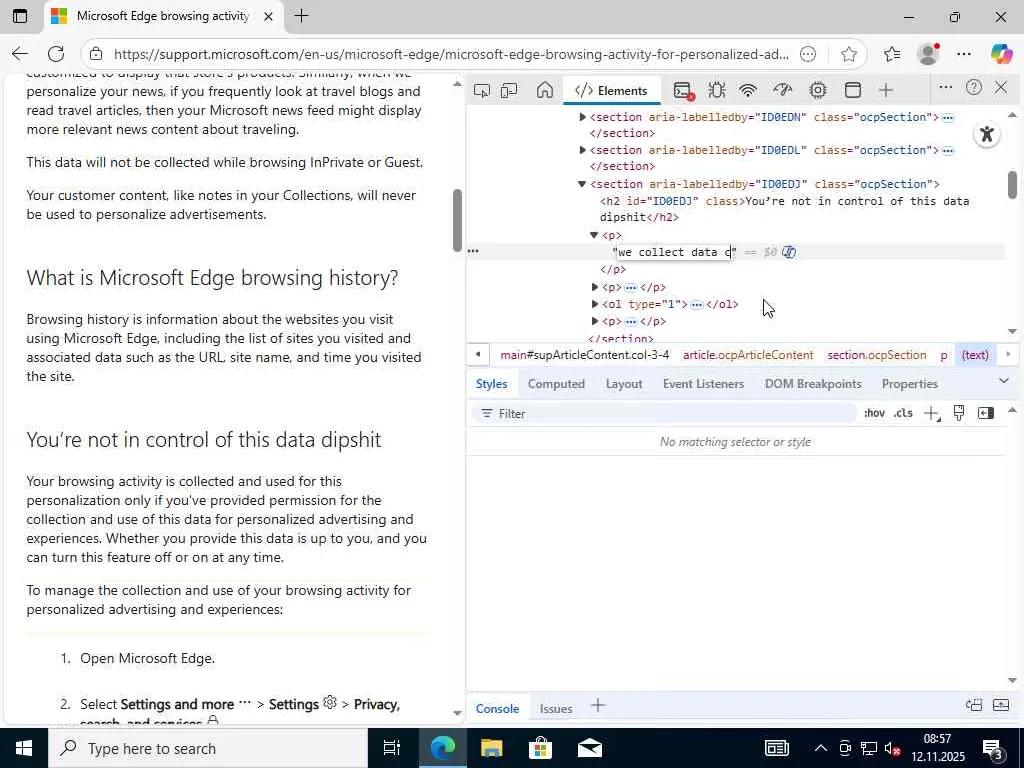Expand the collapsed p node above ol
The height and width of the screenshot is (768, 1024).
pyautogui.click(x=594, y=287)
